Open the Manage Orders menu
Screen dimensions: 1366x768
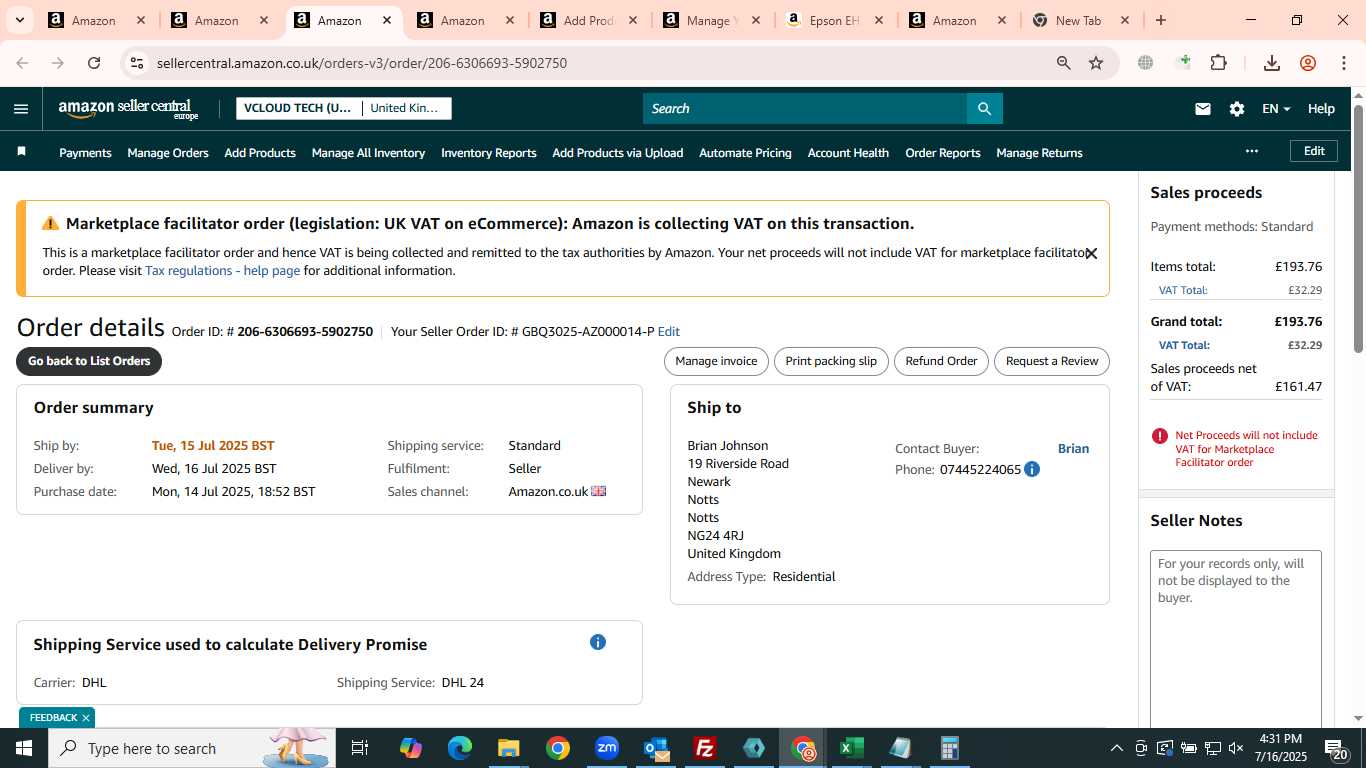pyautogui.click(x=168, y=153)
